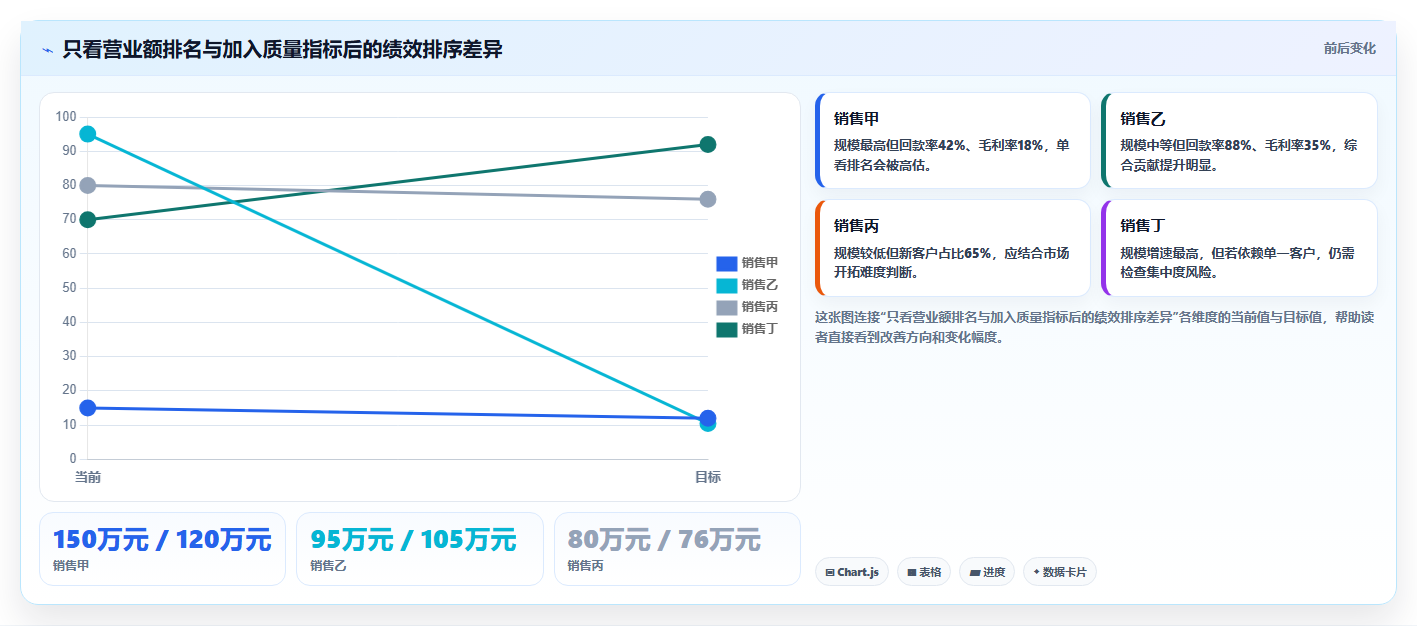Click the 前后变化 label in header

1349,48
